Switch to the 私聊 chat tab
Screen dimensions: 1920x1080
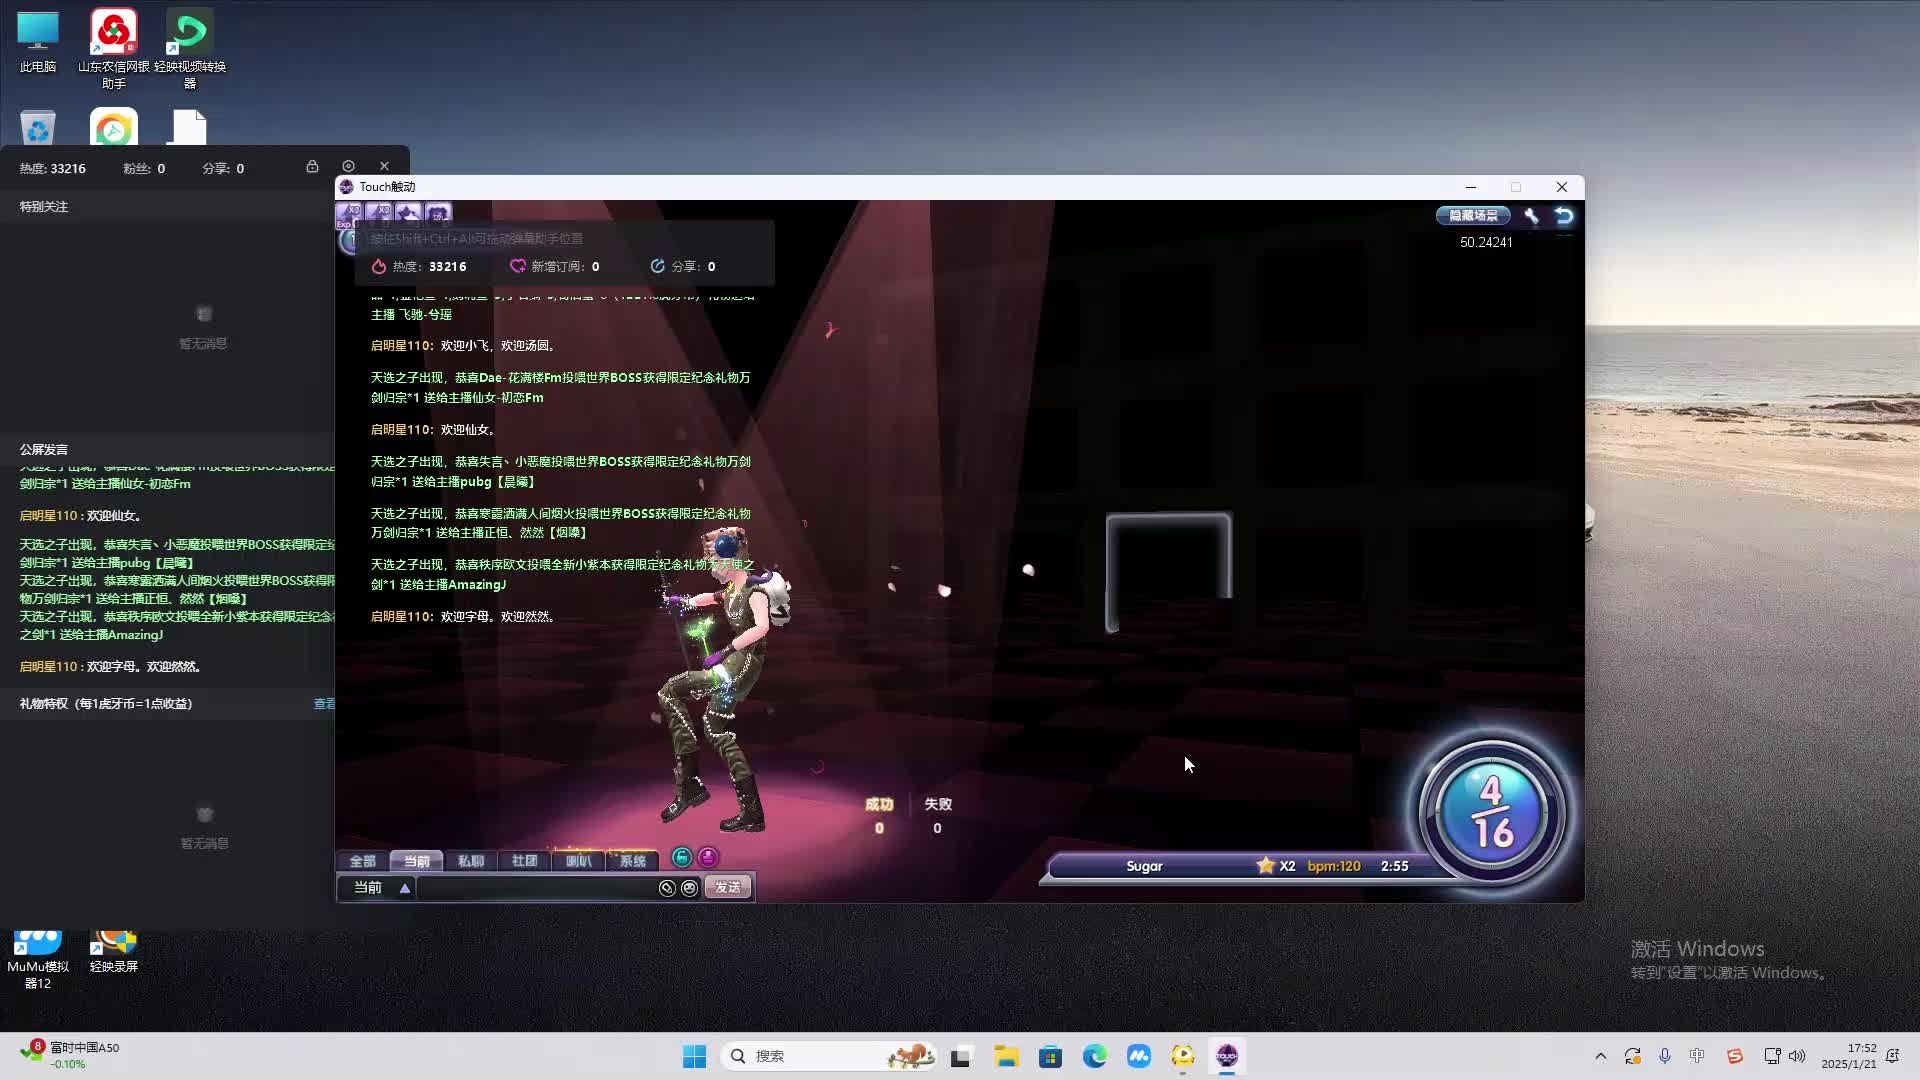tap(470, 861)
